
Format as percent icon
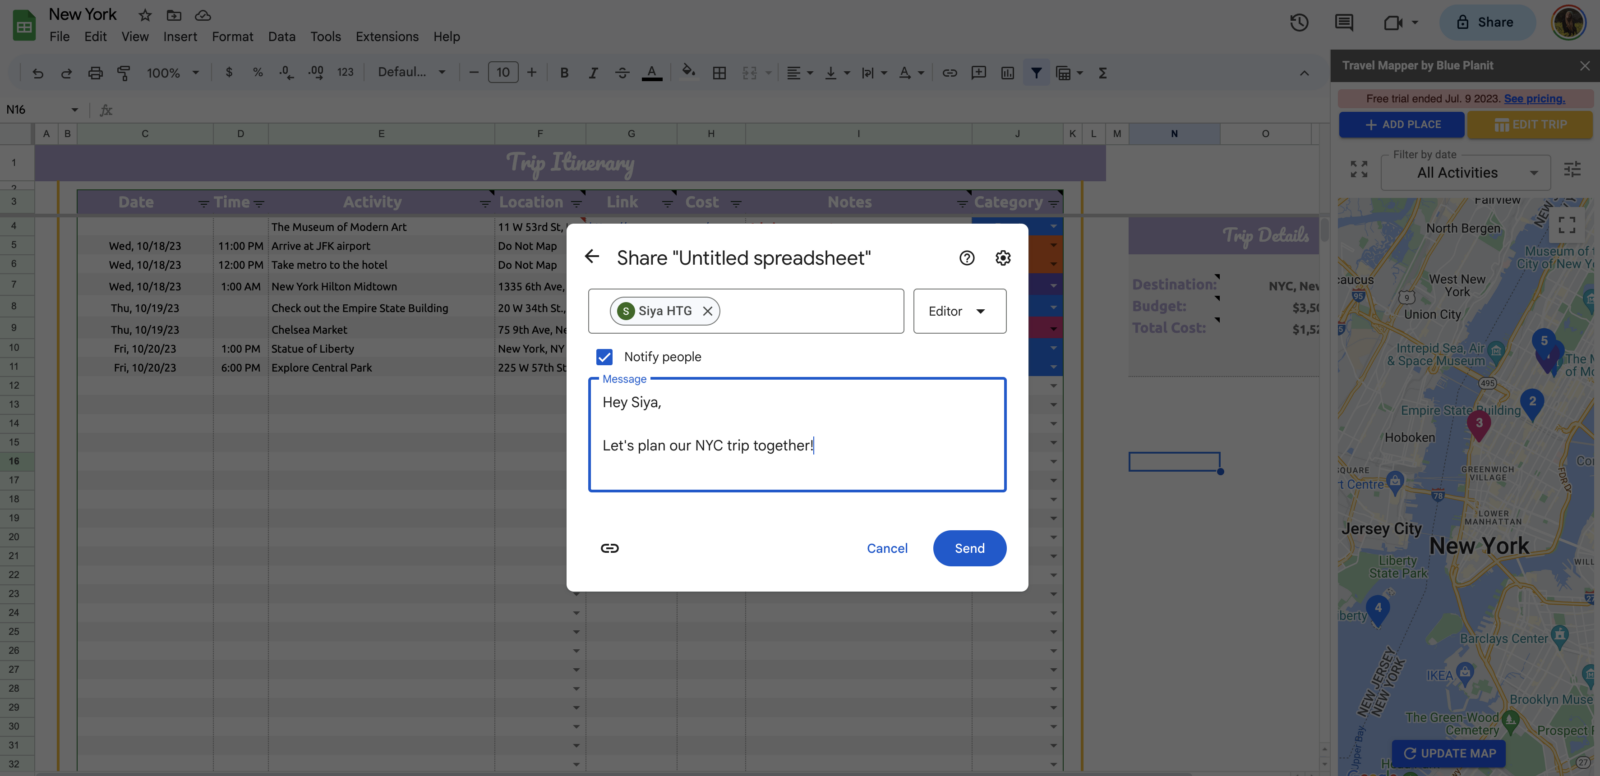click(x=258, y=72)
